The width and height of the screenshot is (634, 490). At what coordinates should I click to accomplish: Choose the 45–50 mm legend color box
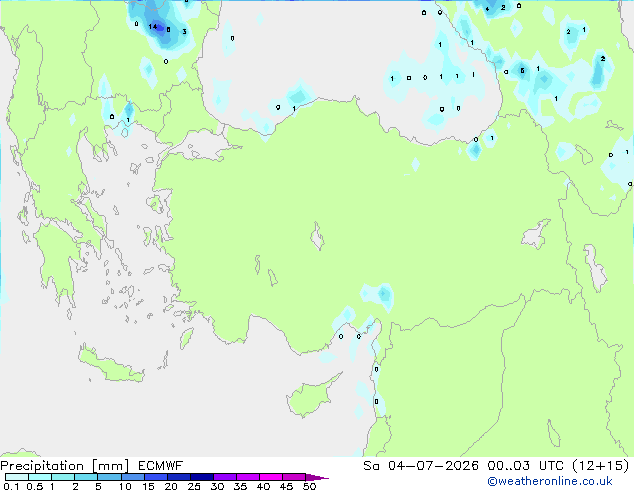(x=294, y=477)
